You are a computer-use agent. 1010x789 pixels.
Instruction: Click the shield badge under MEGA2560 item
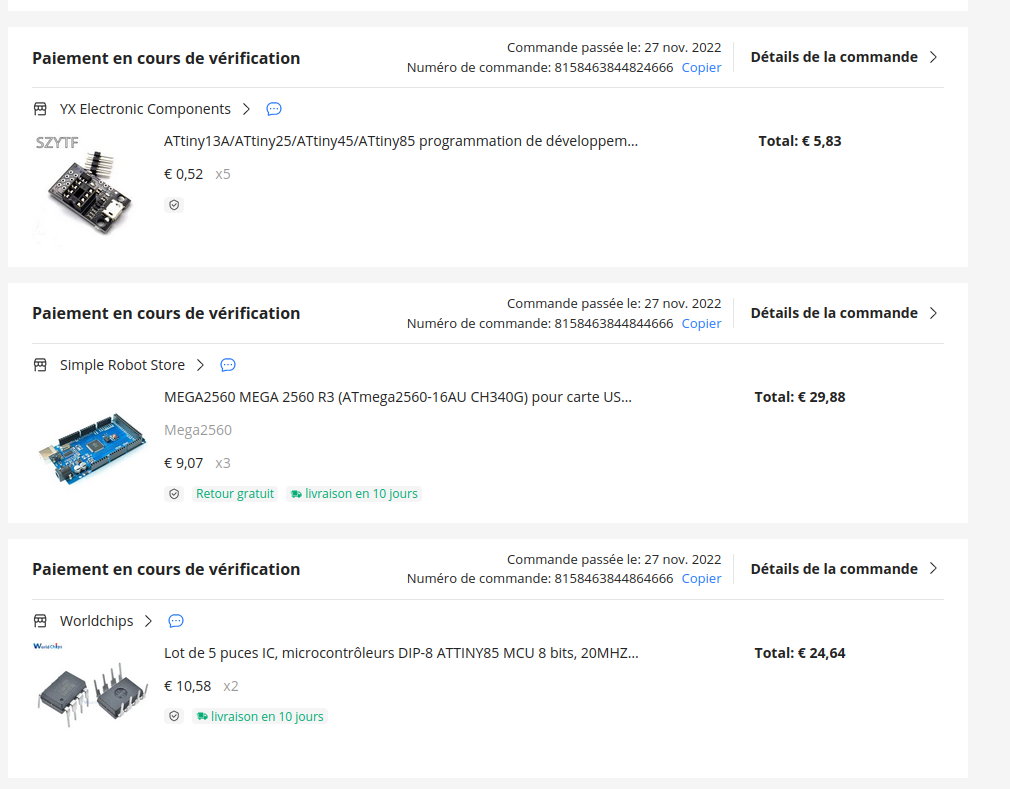(x=174, y=494)
